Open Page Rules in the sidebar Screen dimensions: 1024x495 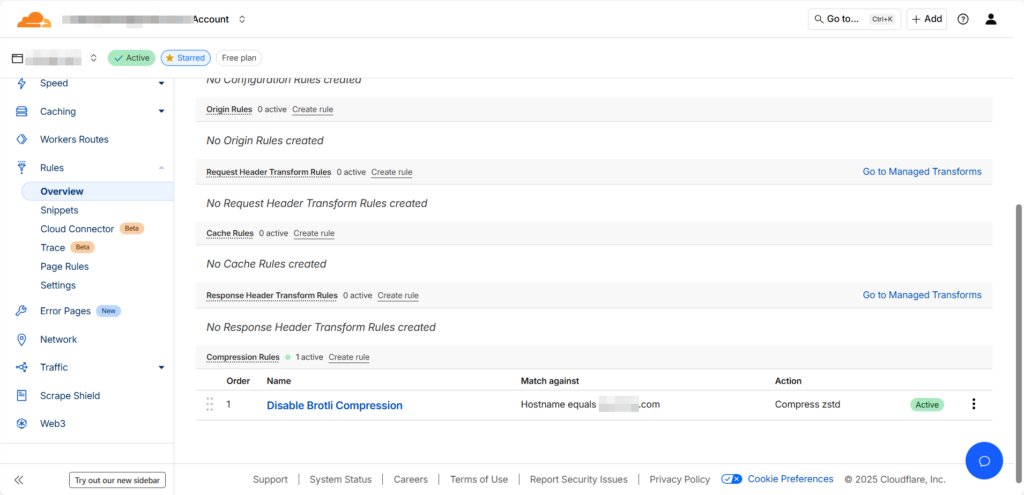pyautogui.click(x=64, y=267)
